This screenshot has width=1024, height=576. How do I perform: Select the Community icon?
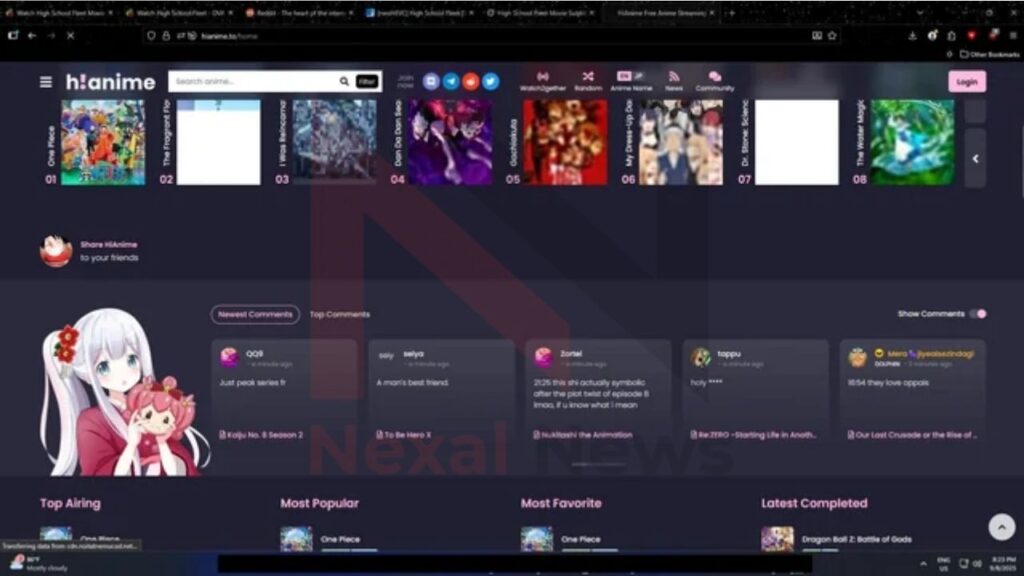[714, 77]
